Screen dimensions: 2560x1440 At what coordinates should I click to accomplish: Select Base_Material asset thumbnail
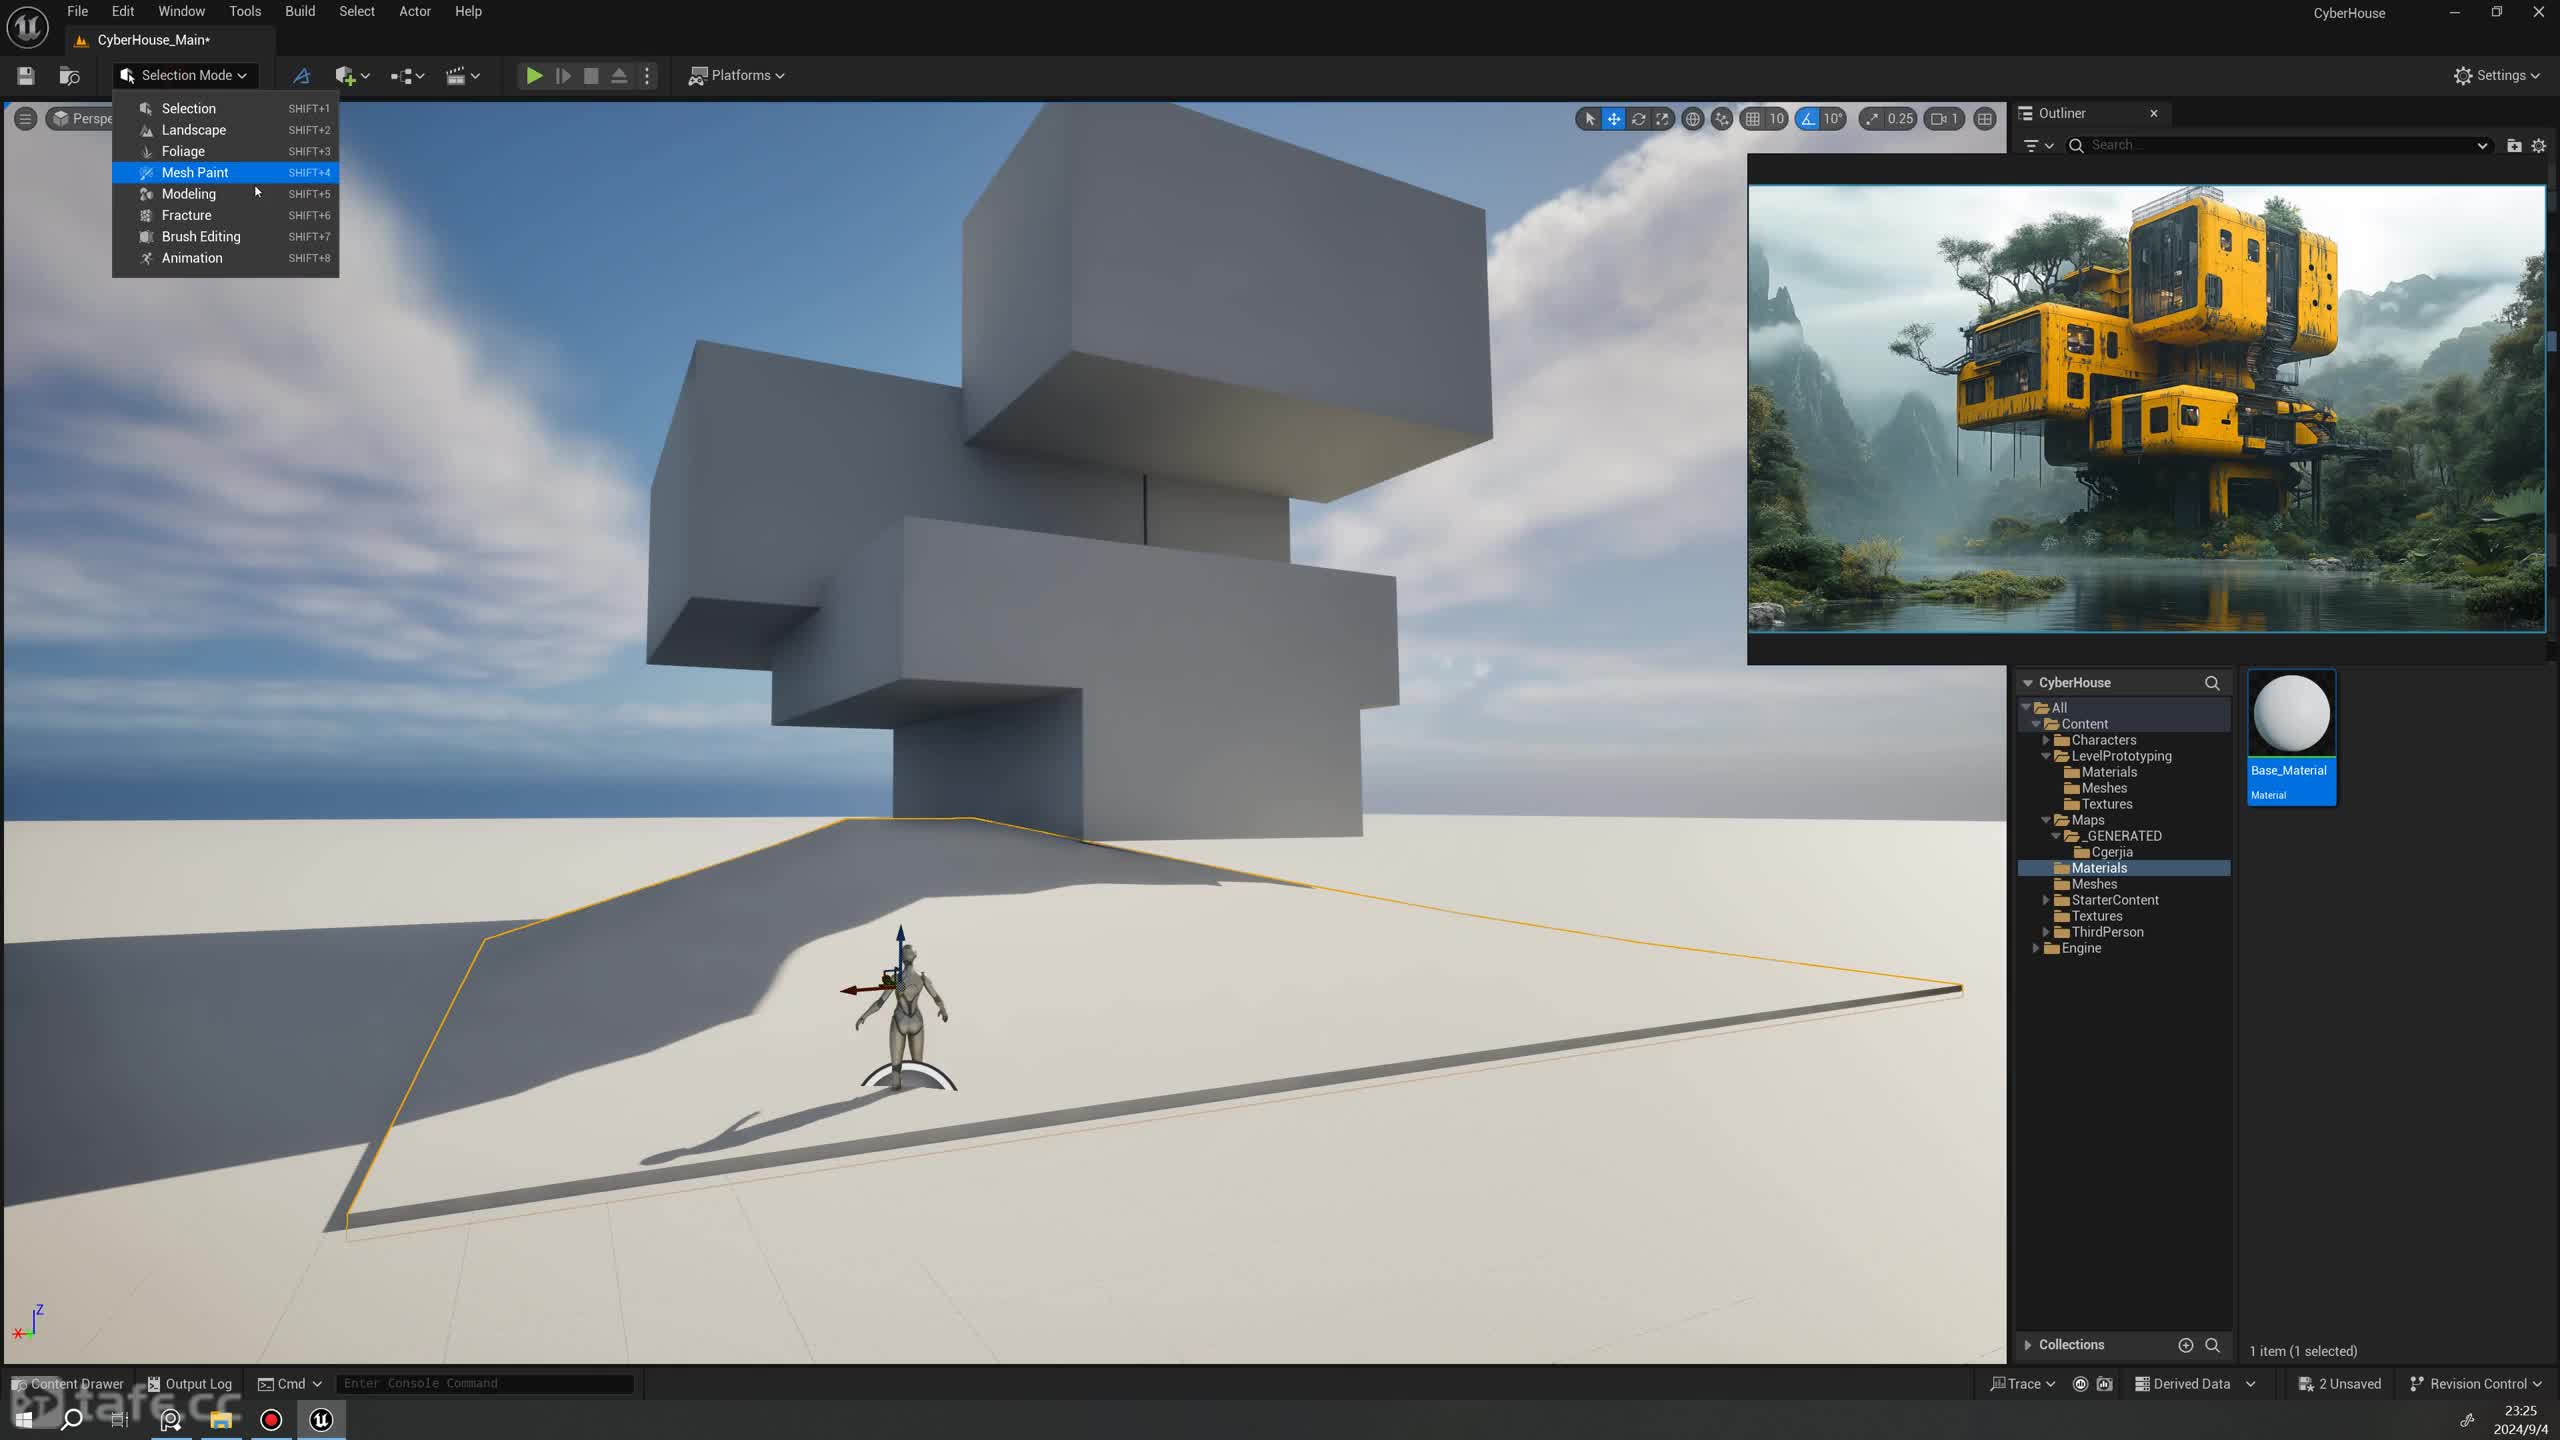tap(2291, 737)
